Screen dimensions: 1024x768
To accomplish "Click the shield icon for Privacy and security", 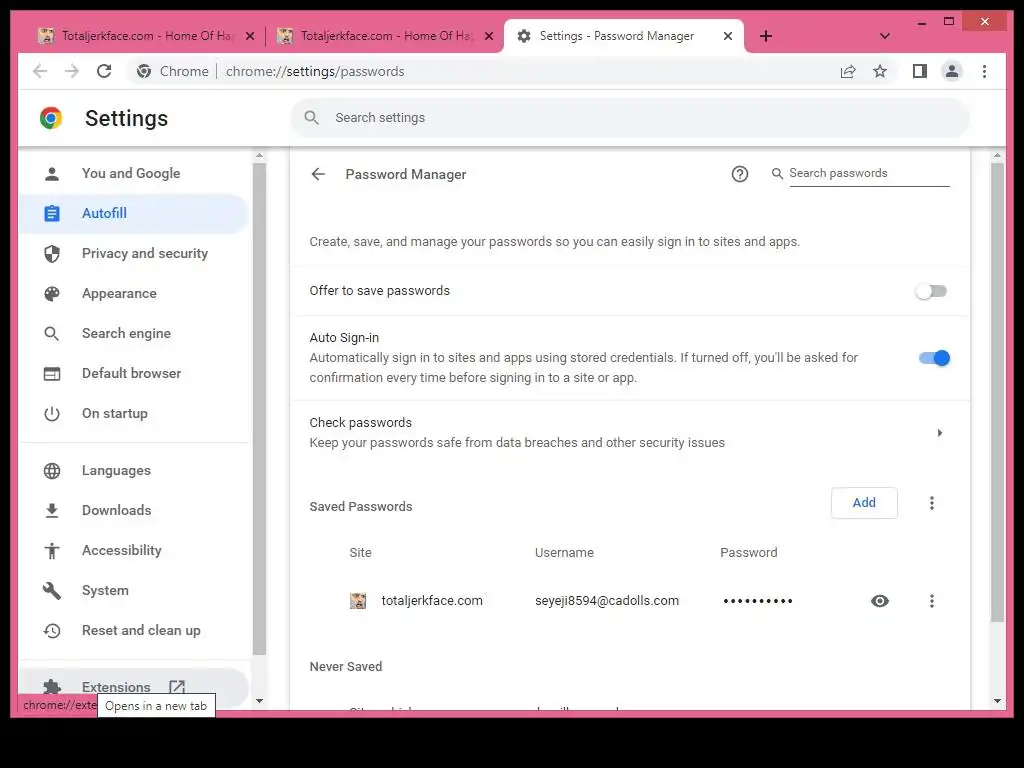I will 52,253.
